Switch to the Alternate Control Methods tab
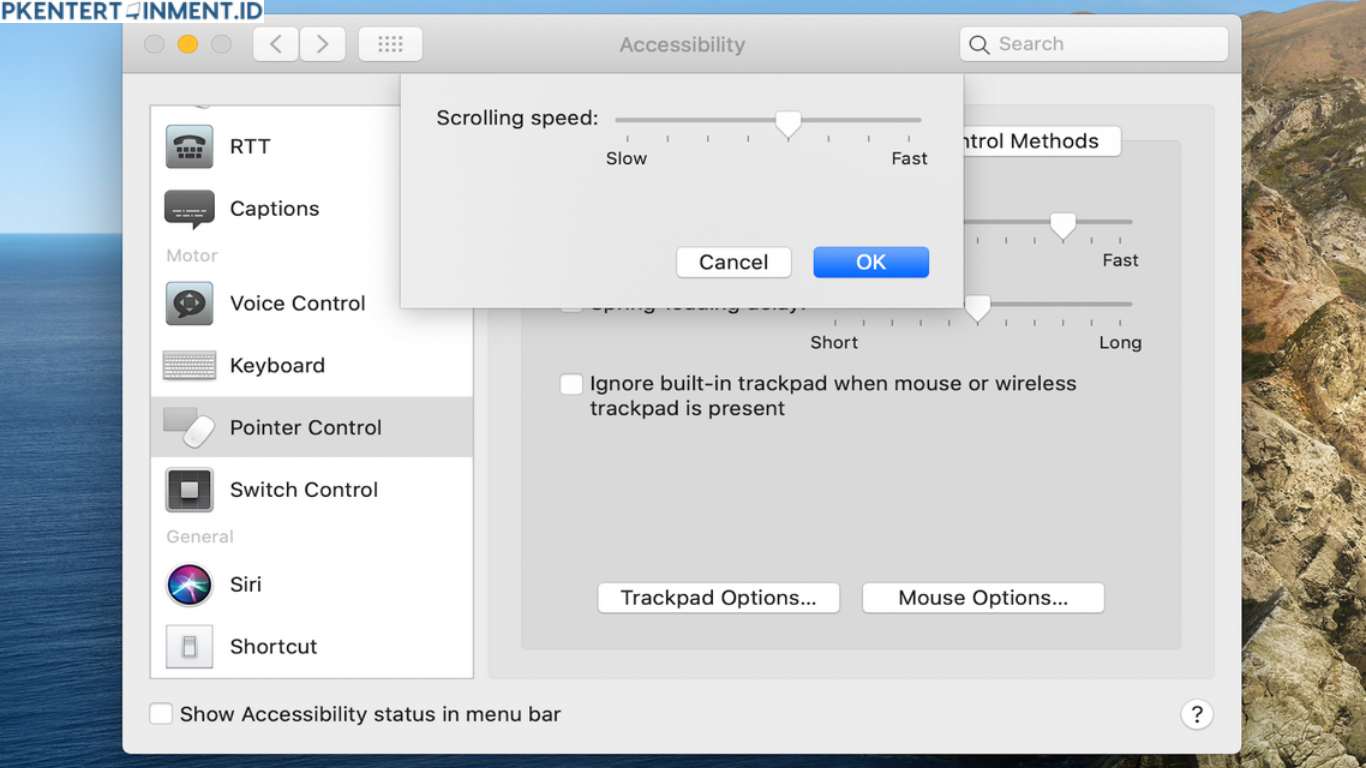1366x768 pixels. coord(1030,141)
